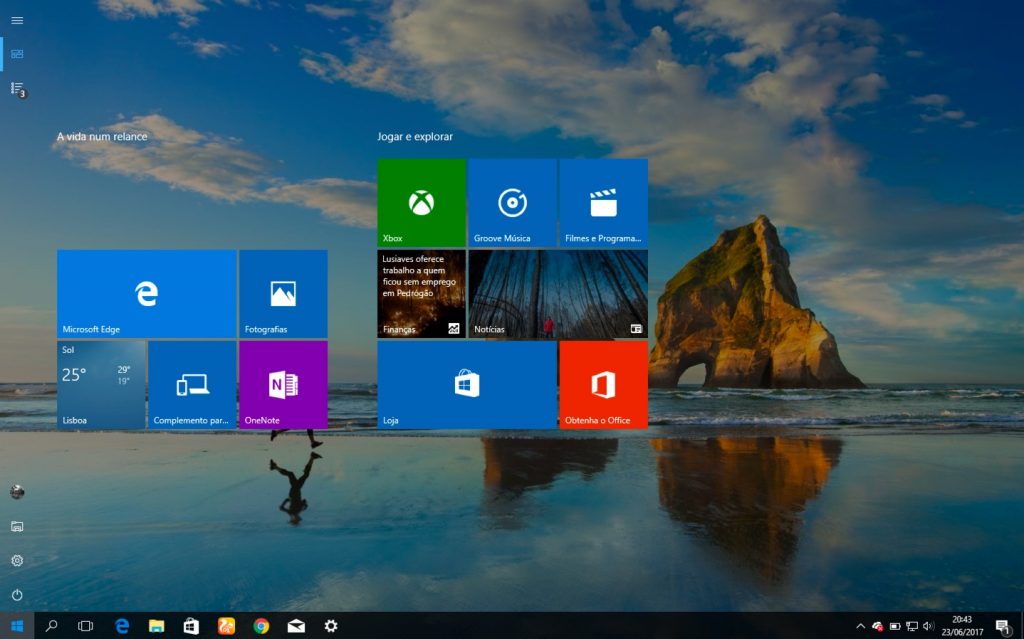Viewport: 1024px width, 639px height.
Task: Open Complemento para telefone tile
Action: click(x=192, y=385)
